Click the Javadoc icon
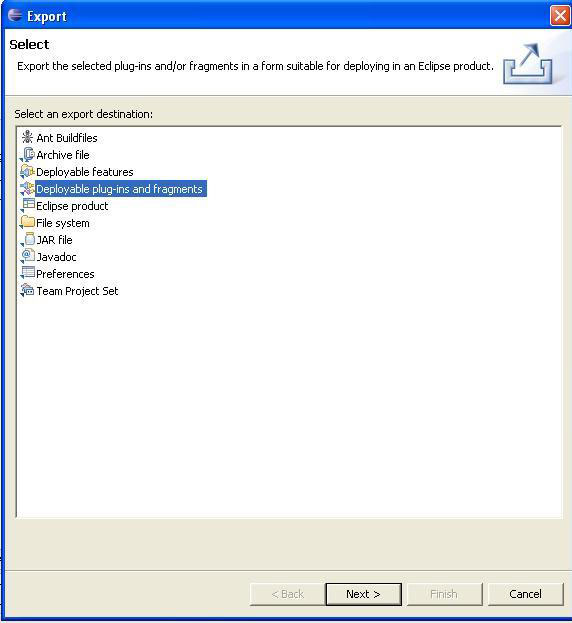572x623 pixels. (x=27, y=257)
